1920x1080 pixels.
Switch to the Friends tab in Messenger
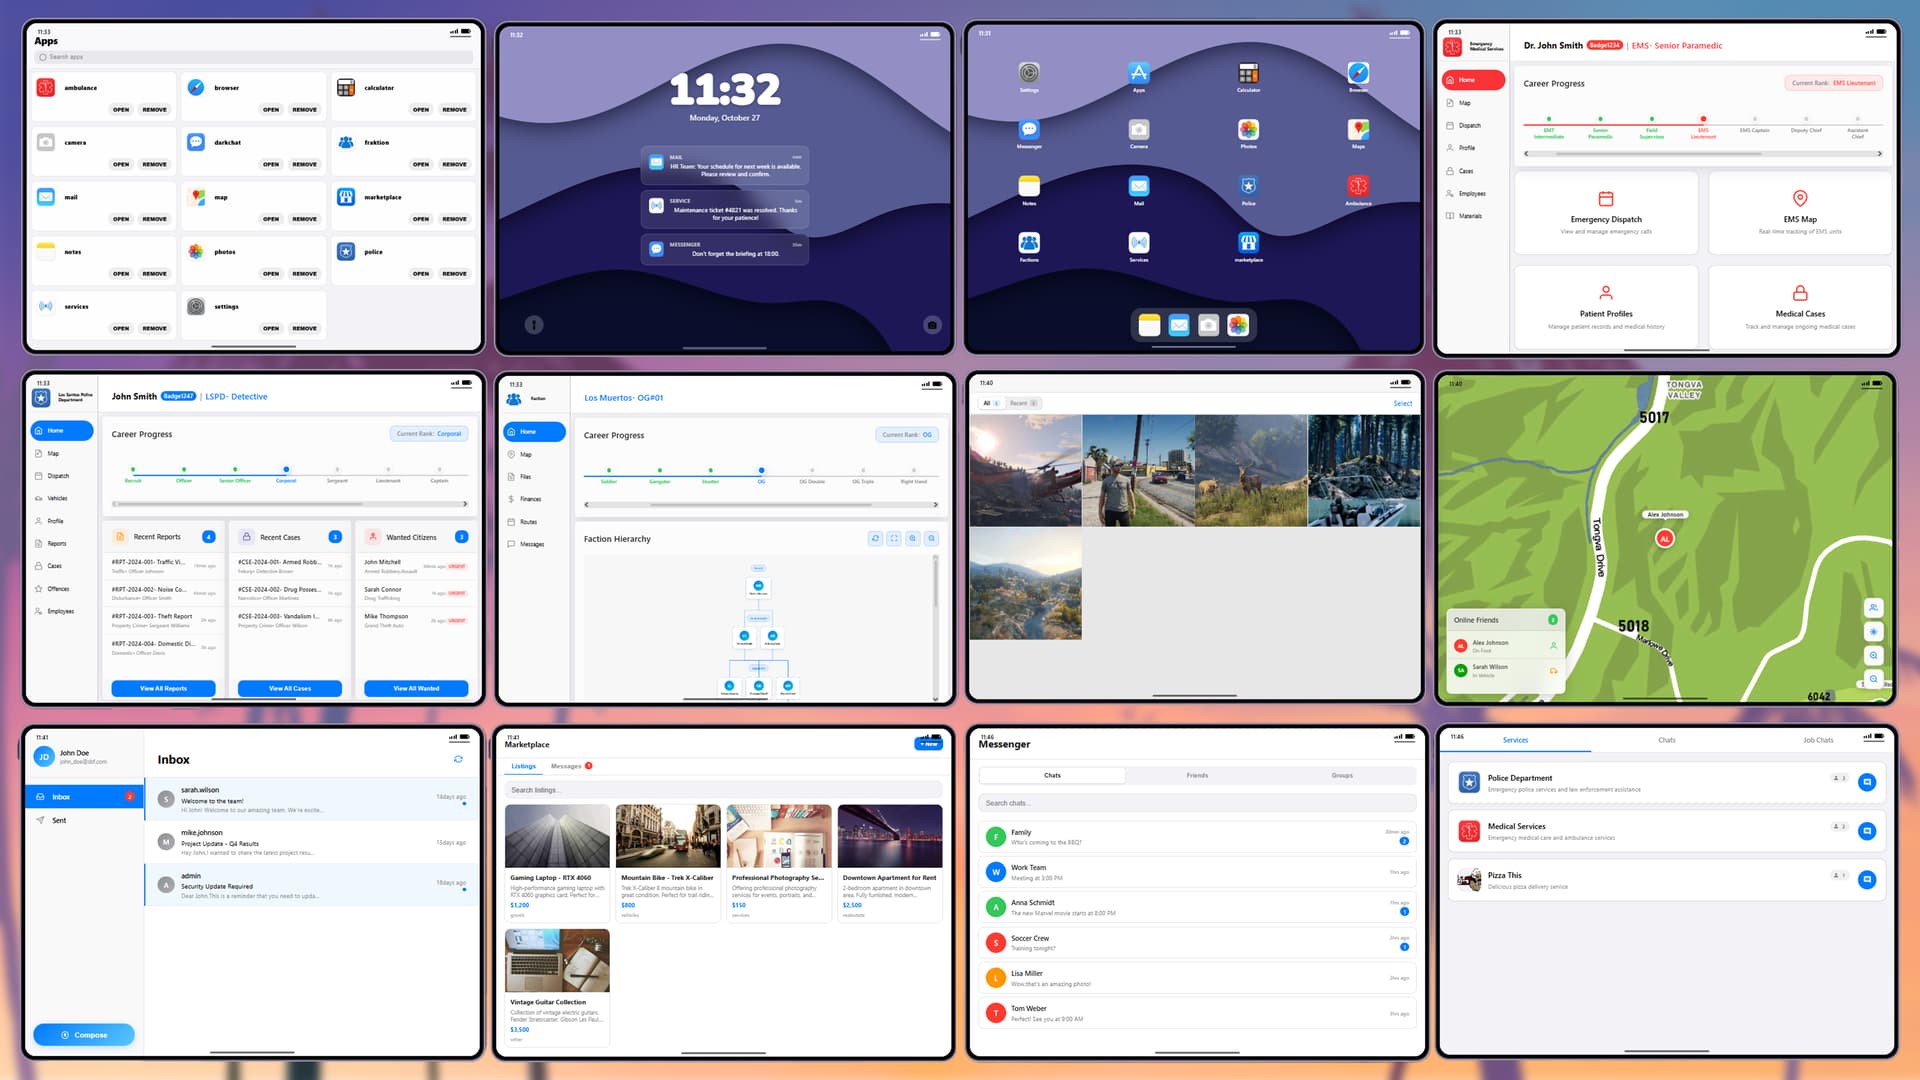(x=1197, y=775)
